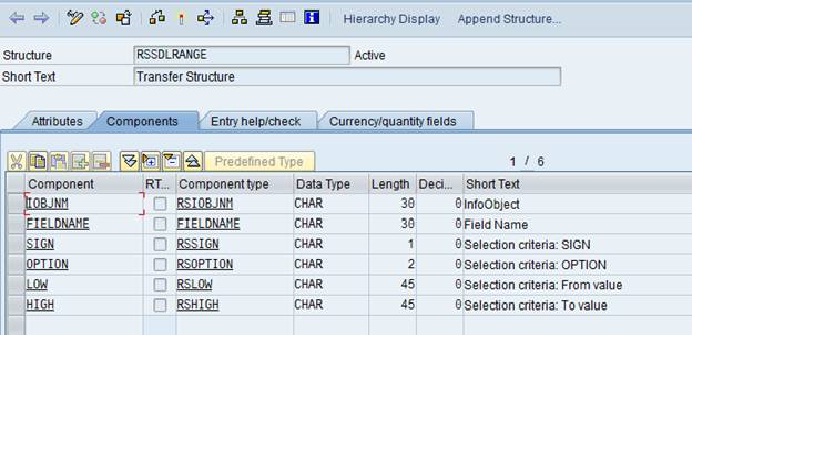Click the grayed Contents table icon
819x460 pixels.
287,18
